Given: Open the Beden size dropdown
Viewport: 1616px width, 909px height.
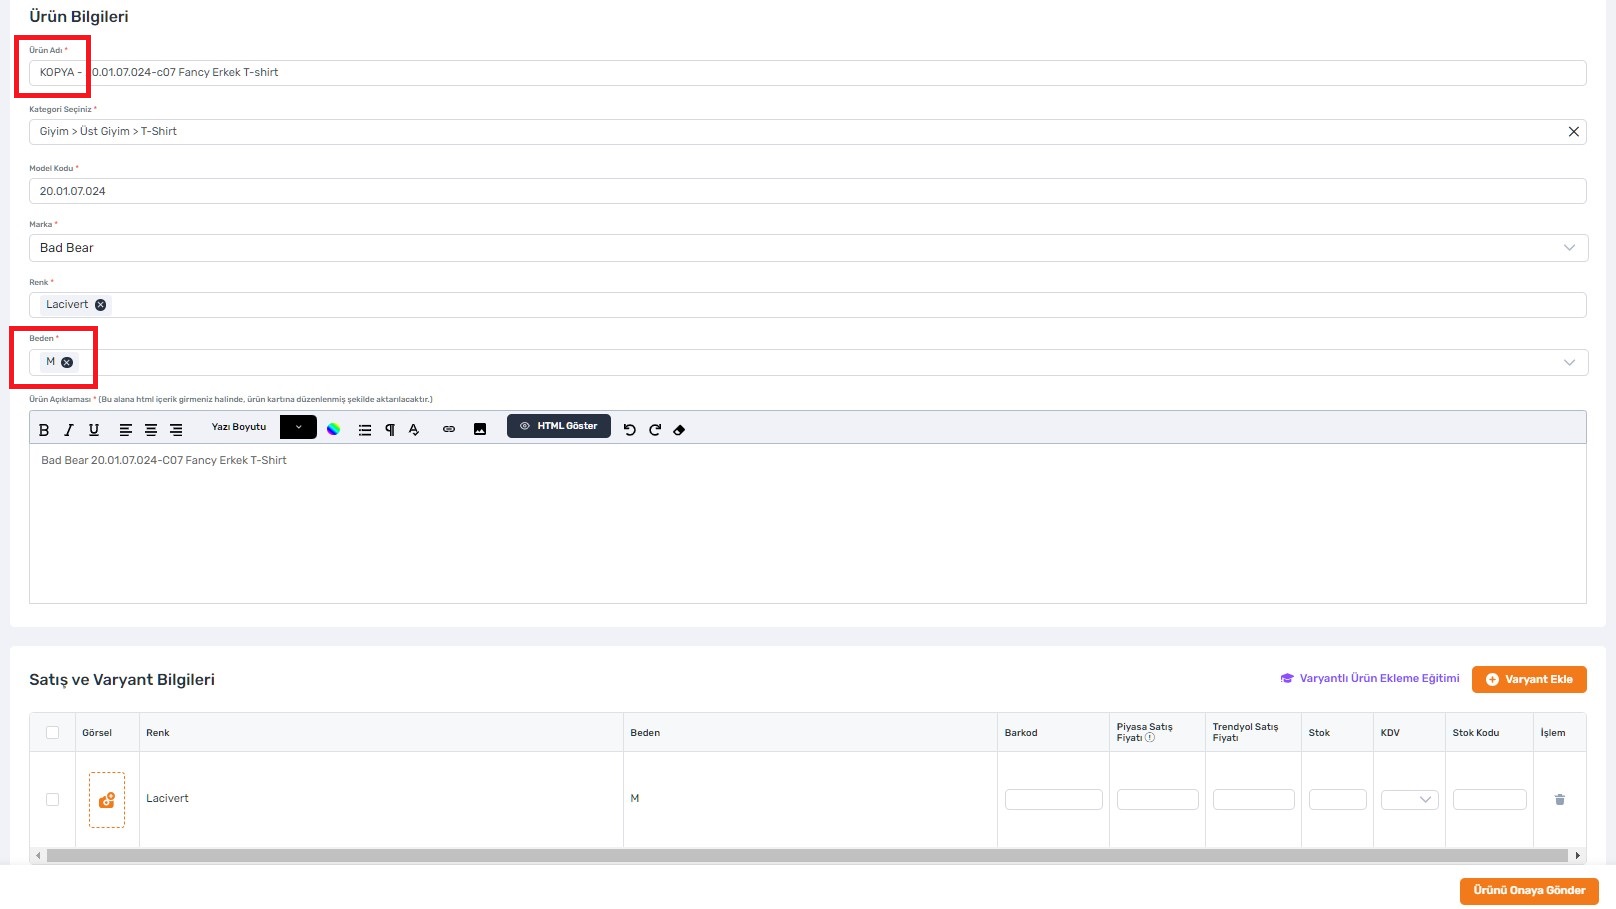Looking at the screenshot, I should tap(1568, 362).
